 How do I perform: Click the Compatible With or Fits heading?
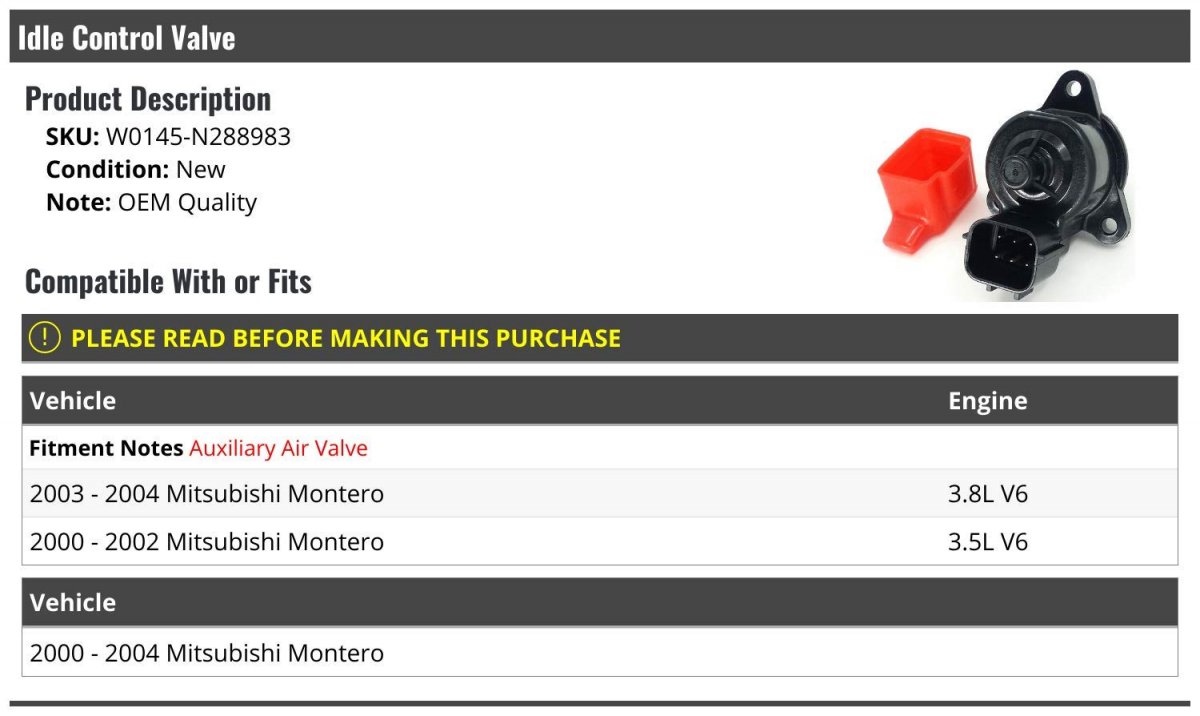click(168, 282)
